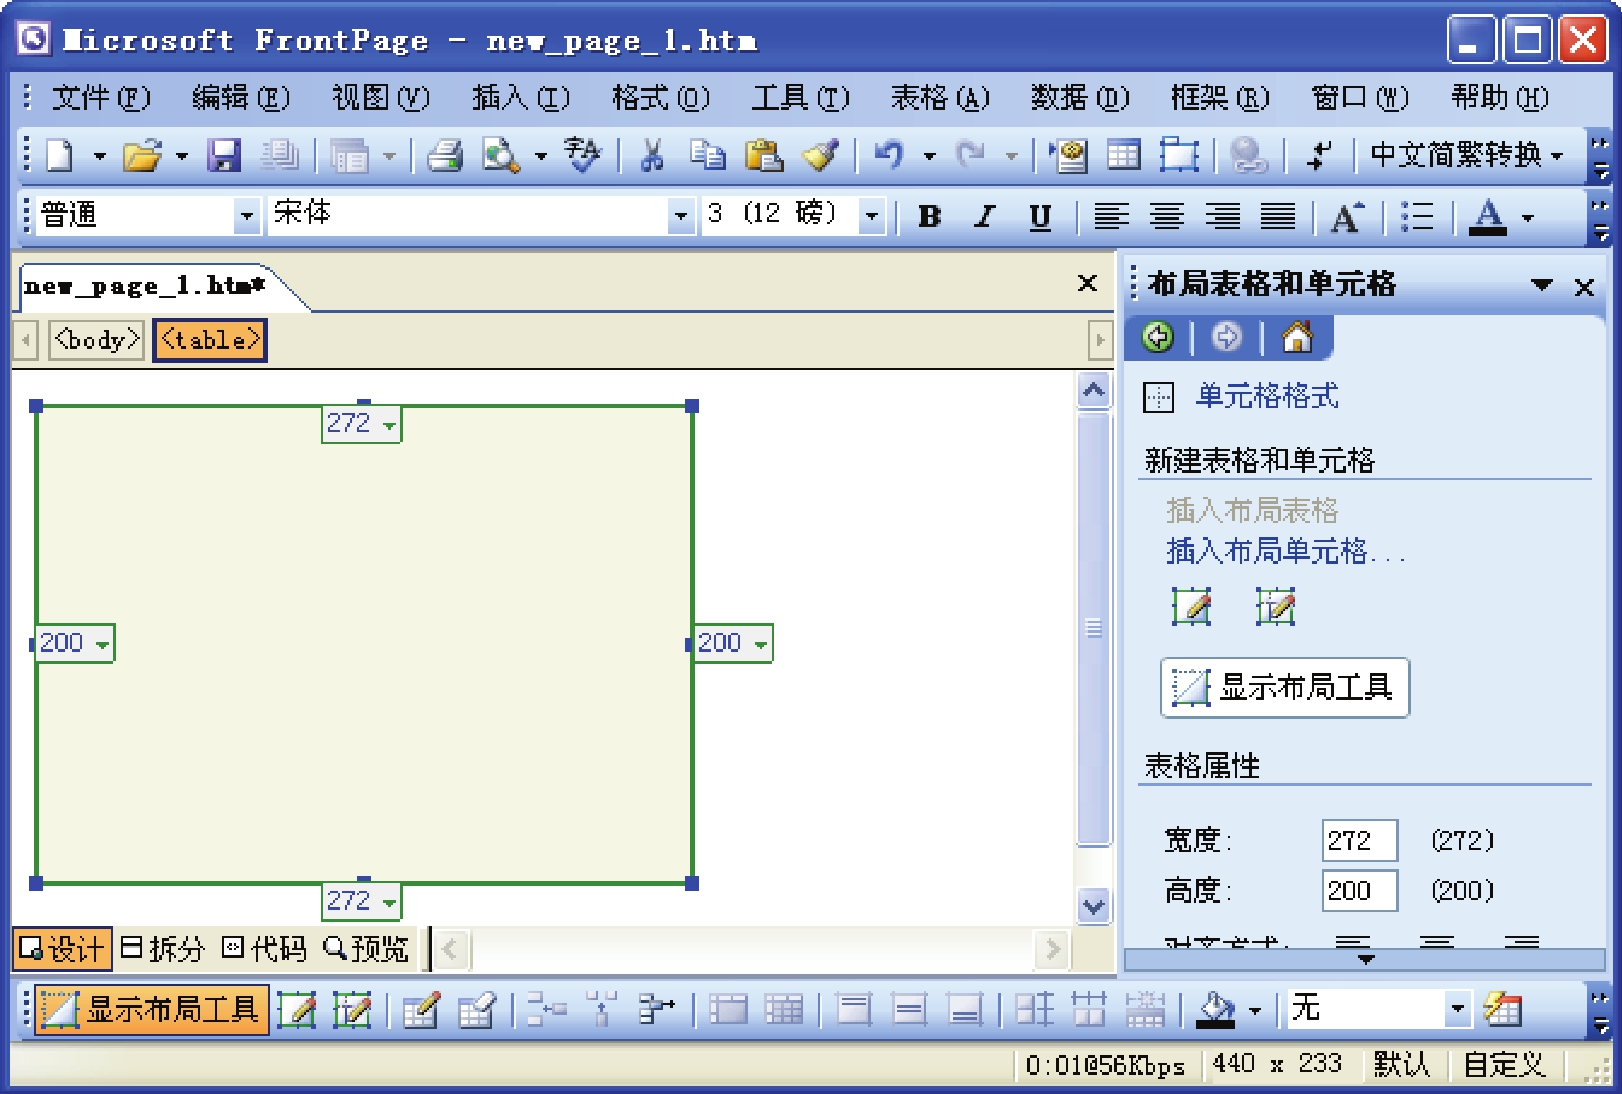Screen dimensions: 1622x1094
Task: Open task pane title dropdown arrow
Action: coord(1542,285)
